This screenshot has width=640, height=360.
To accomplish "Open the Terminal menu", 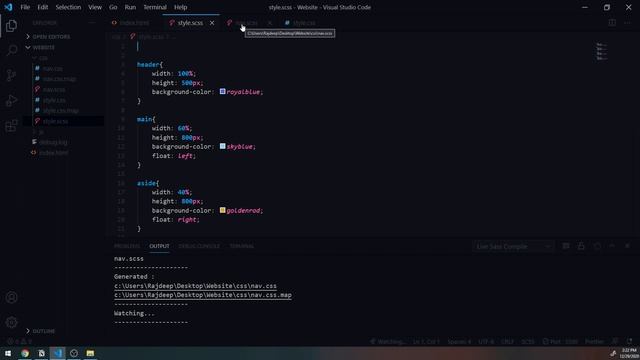I will (155, 7).
